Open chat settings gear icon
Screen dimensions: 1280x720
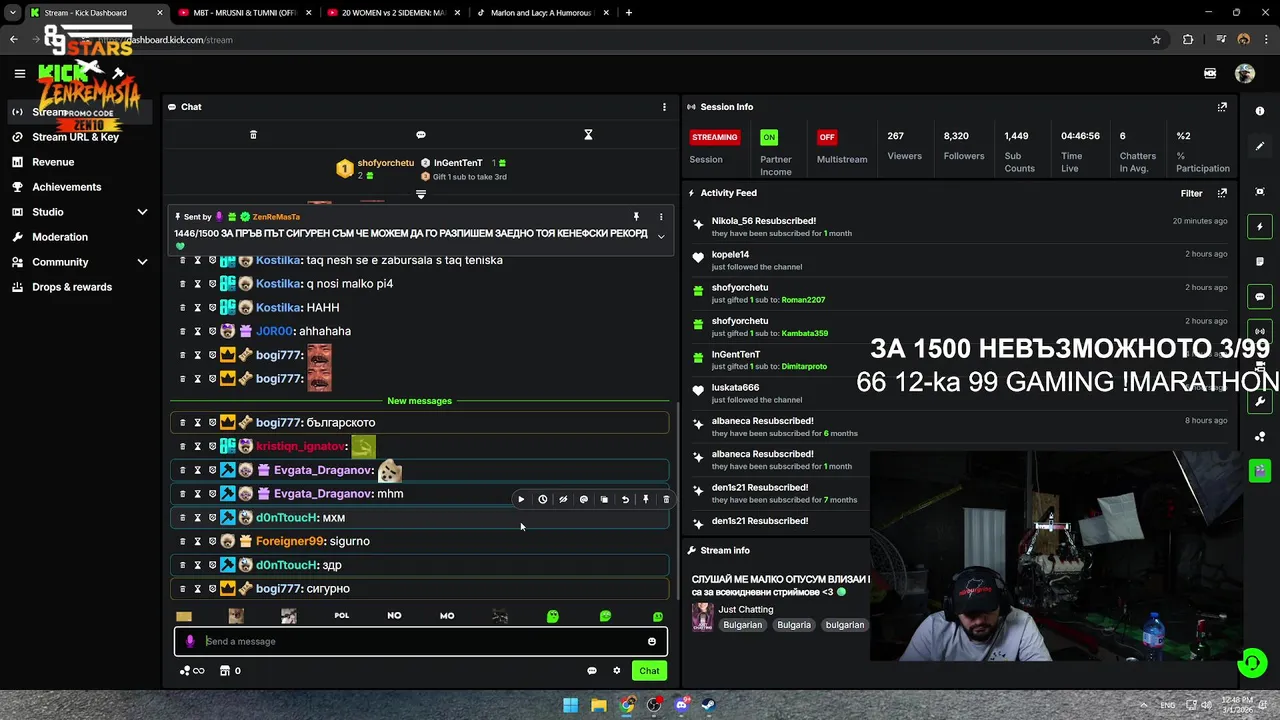617,671
